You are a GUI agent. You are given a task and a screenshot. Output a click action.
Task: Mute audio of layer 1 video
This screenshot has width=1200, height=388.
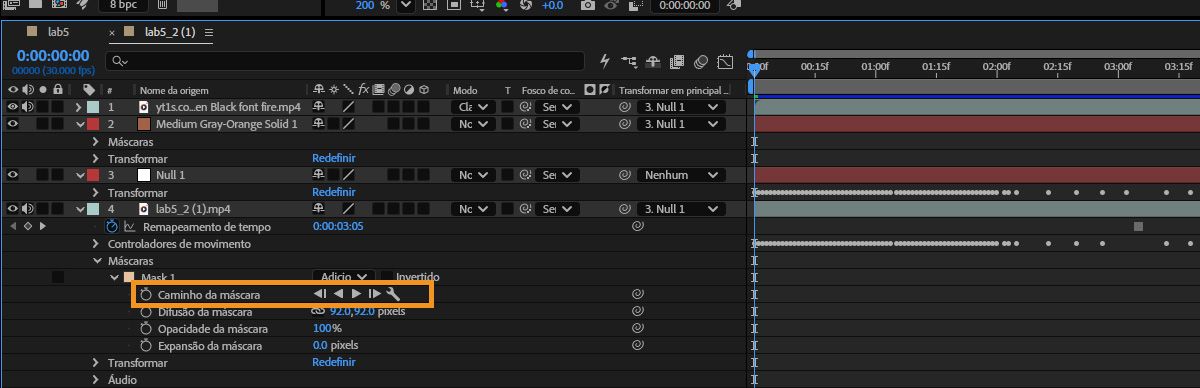coord(28,107)
